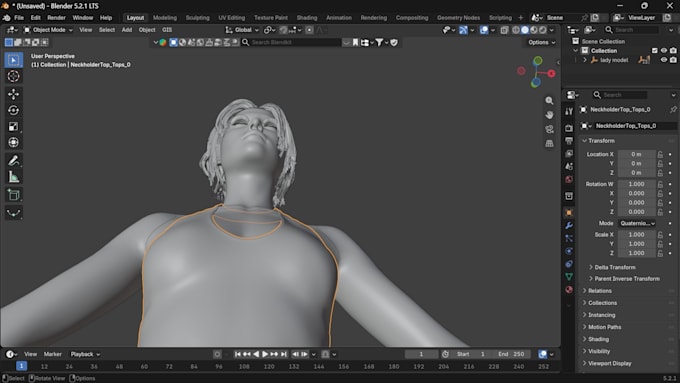Select the Move tool
This screenshot has width=680, height=383.
[x=13, y=94]
